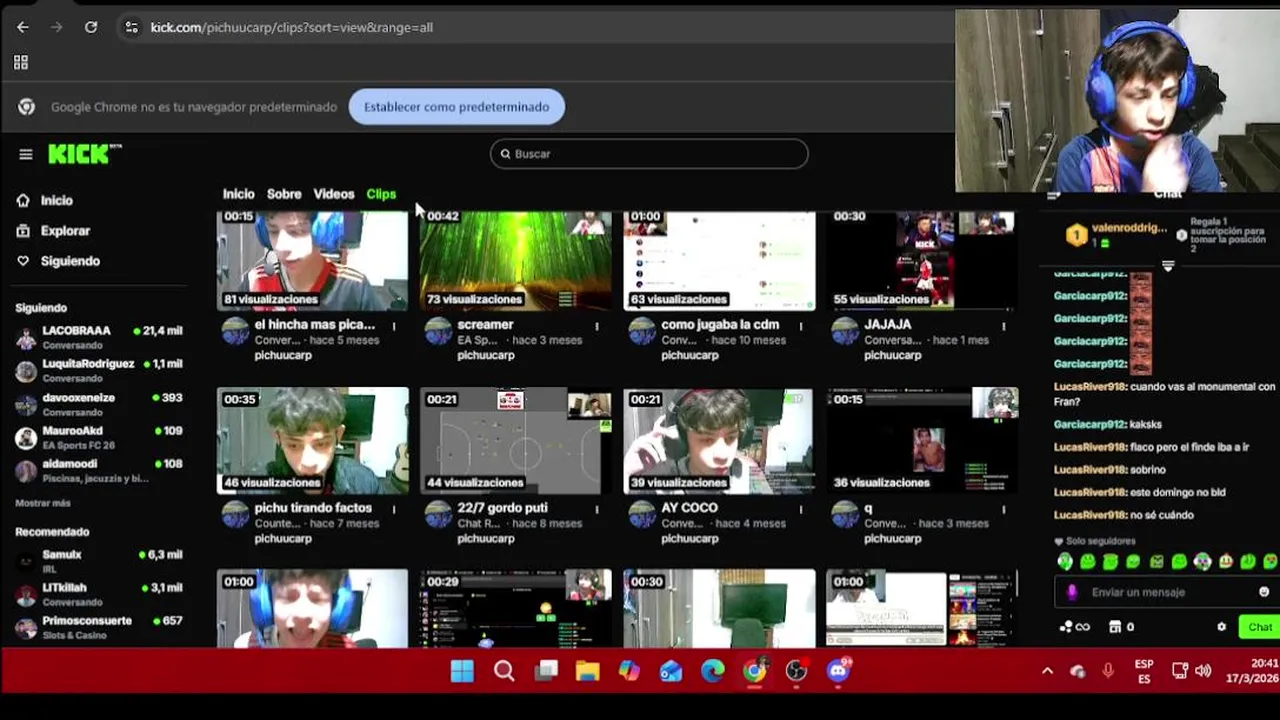1280x720 pixels.
Task: Open options menu for 'screamer' clip
Action: 597,326
